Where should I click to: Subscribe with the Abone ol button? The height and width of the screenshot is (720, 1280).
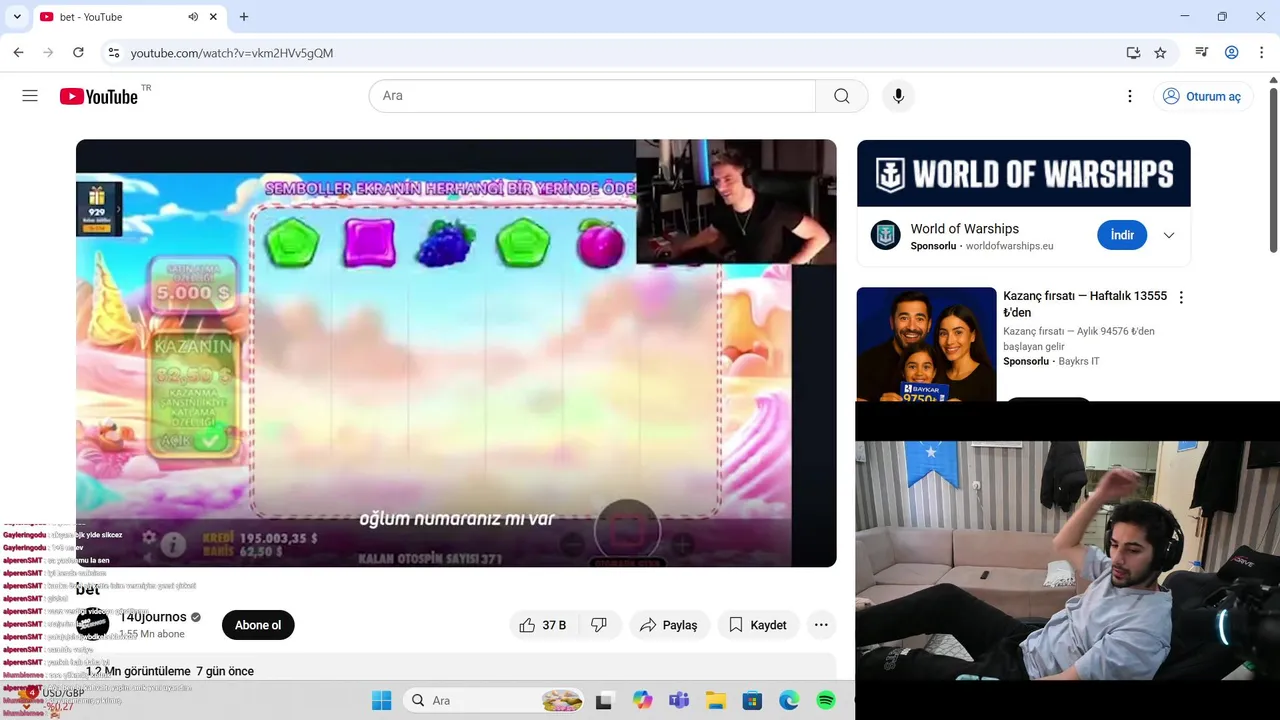(x=258, y=625)
